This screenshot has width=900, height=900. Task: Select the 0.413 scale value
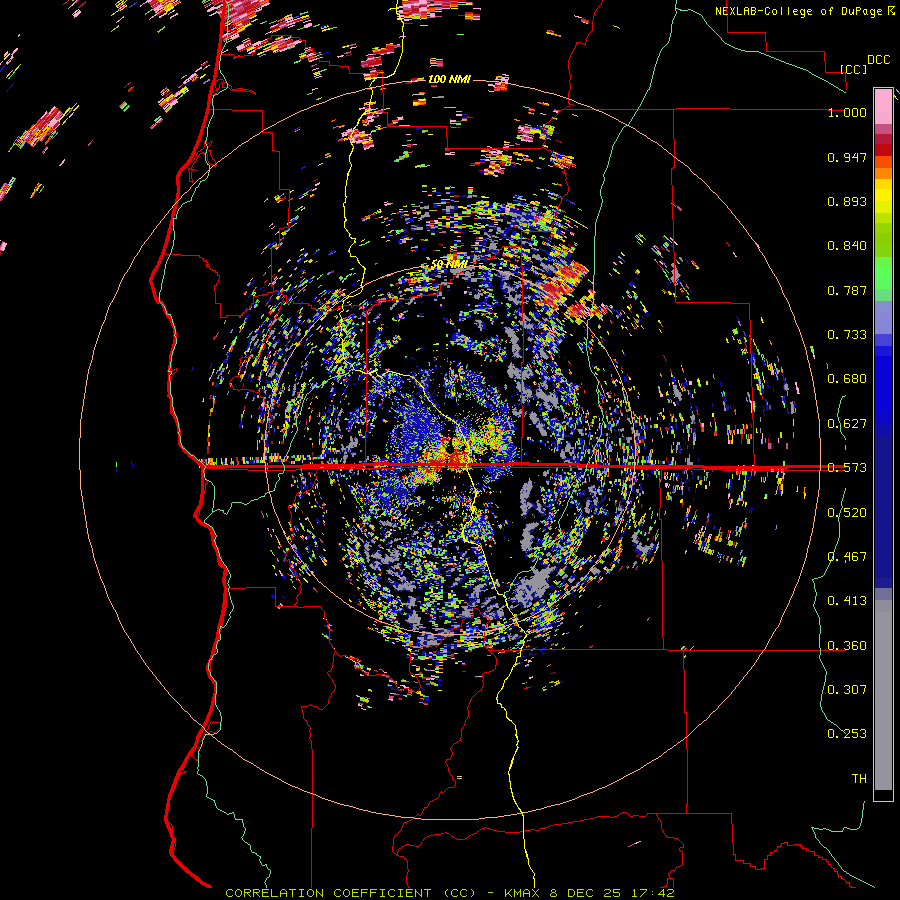(x=847, y=601)
